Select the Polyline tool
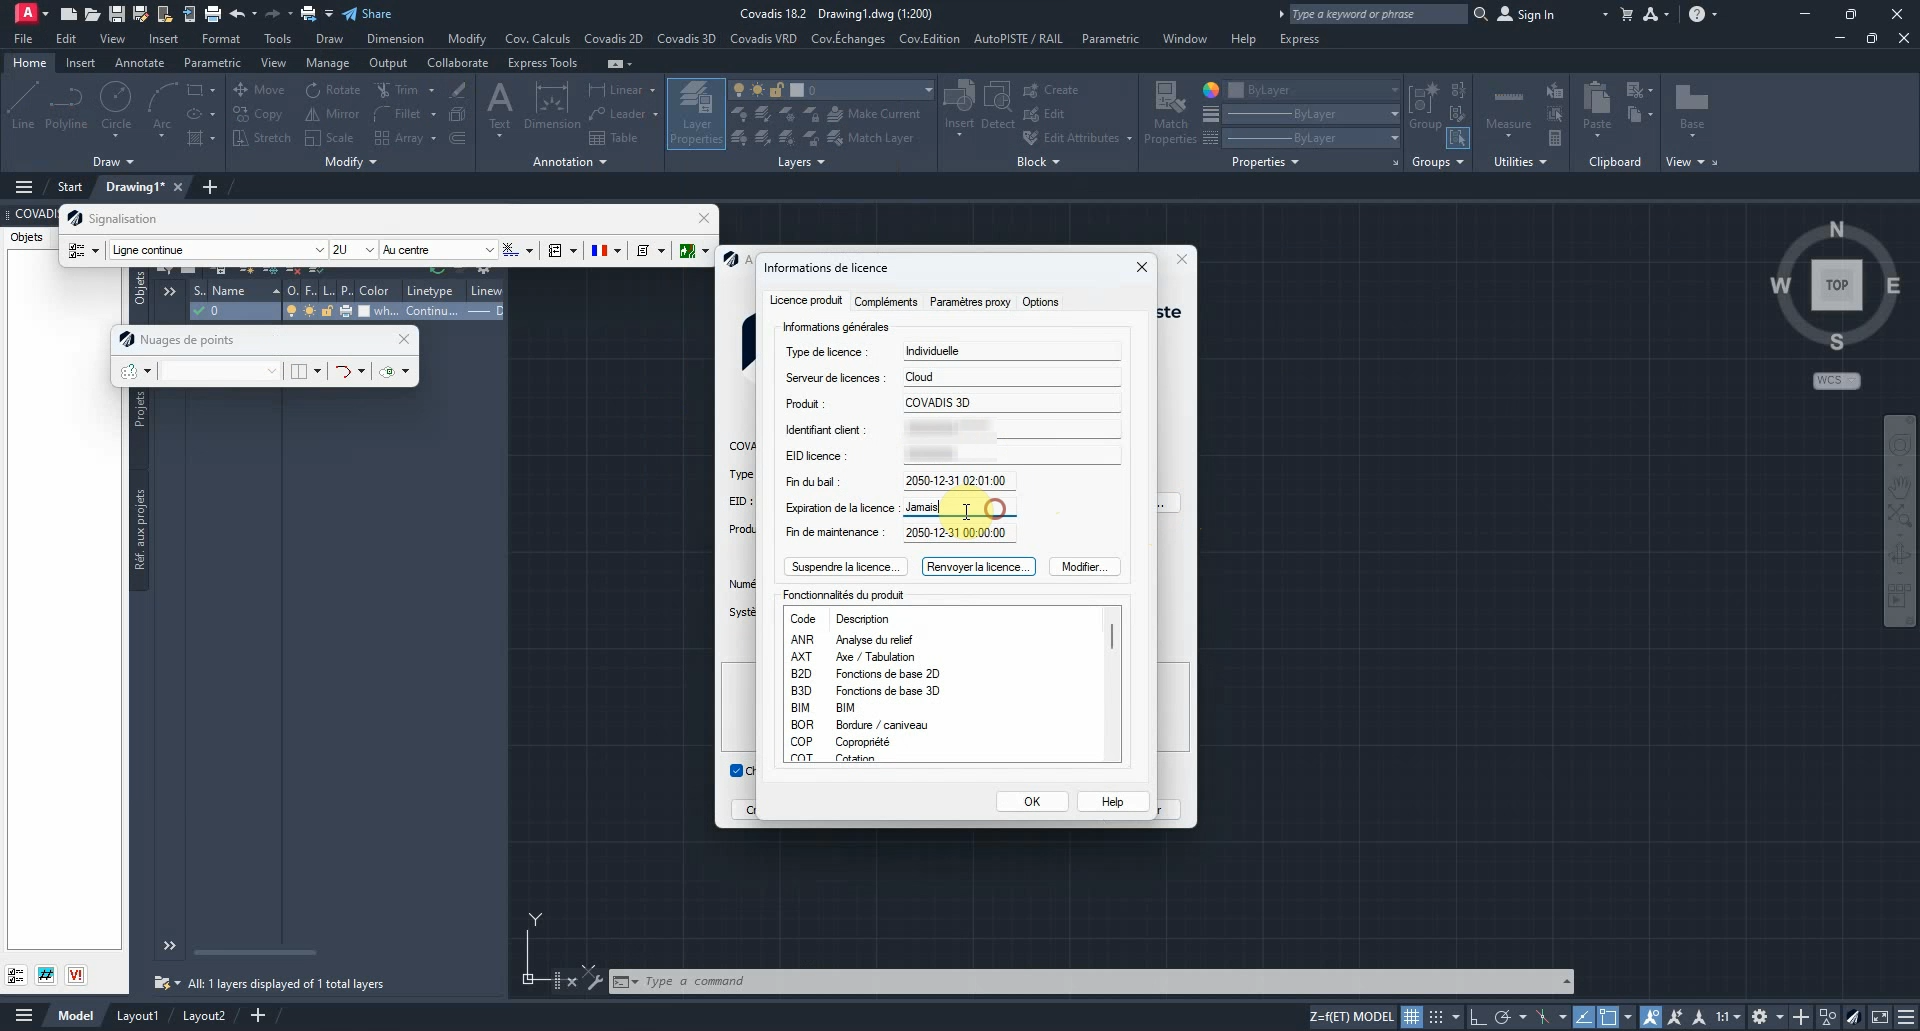The width and height of the screenshot is (1920, 1031). 66,106
